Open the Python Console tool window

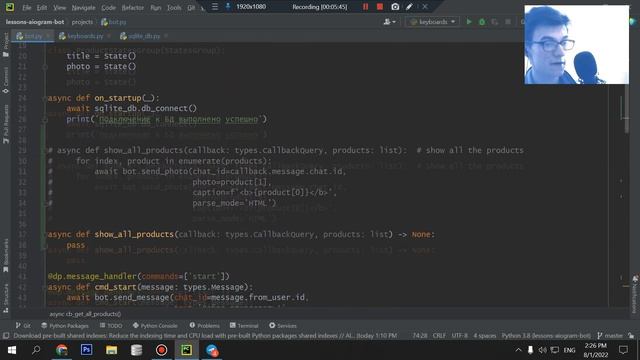tap(155, 325)
